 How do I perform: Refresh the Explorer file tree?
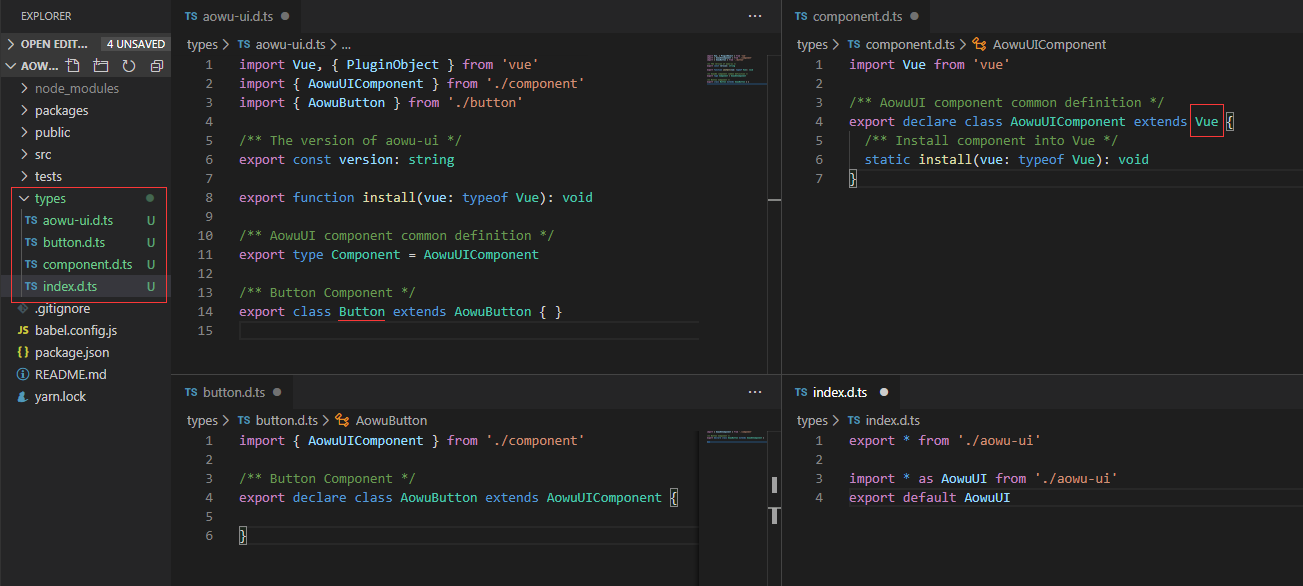coord(129,66)
